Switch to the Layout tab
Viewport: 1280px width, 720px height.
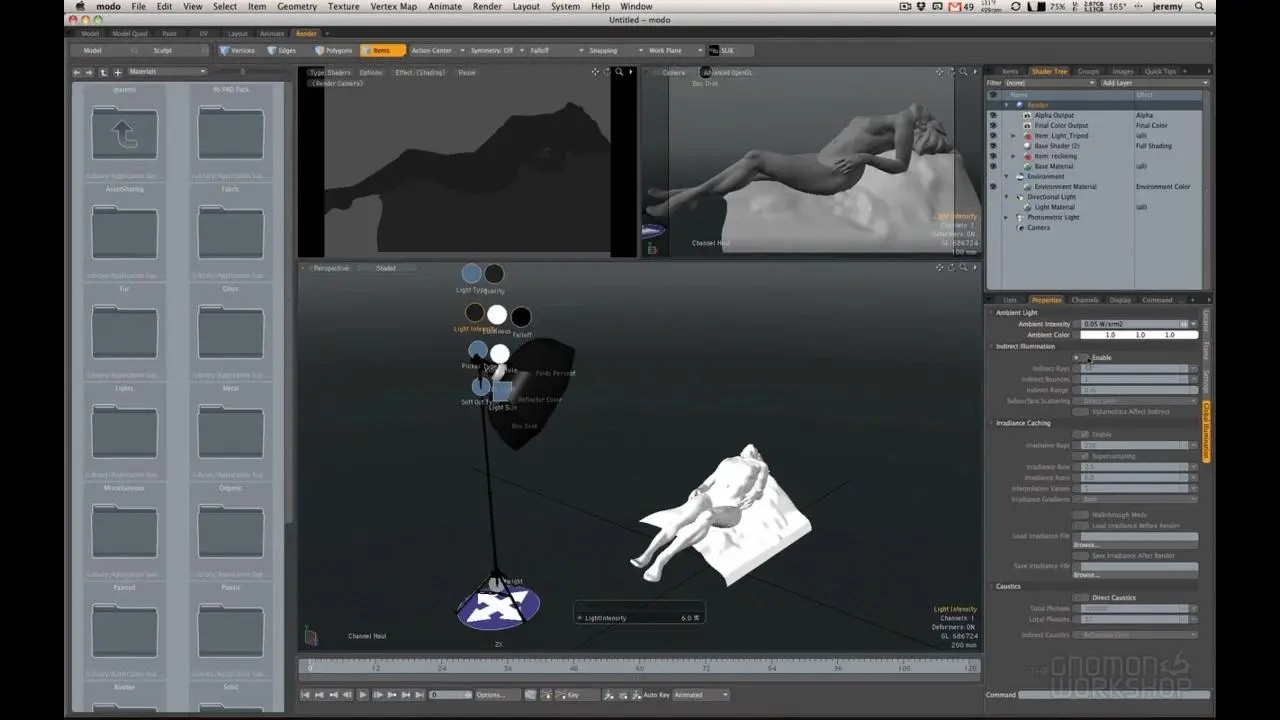point(238,34)
